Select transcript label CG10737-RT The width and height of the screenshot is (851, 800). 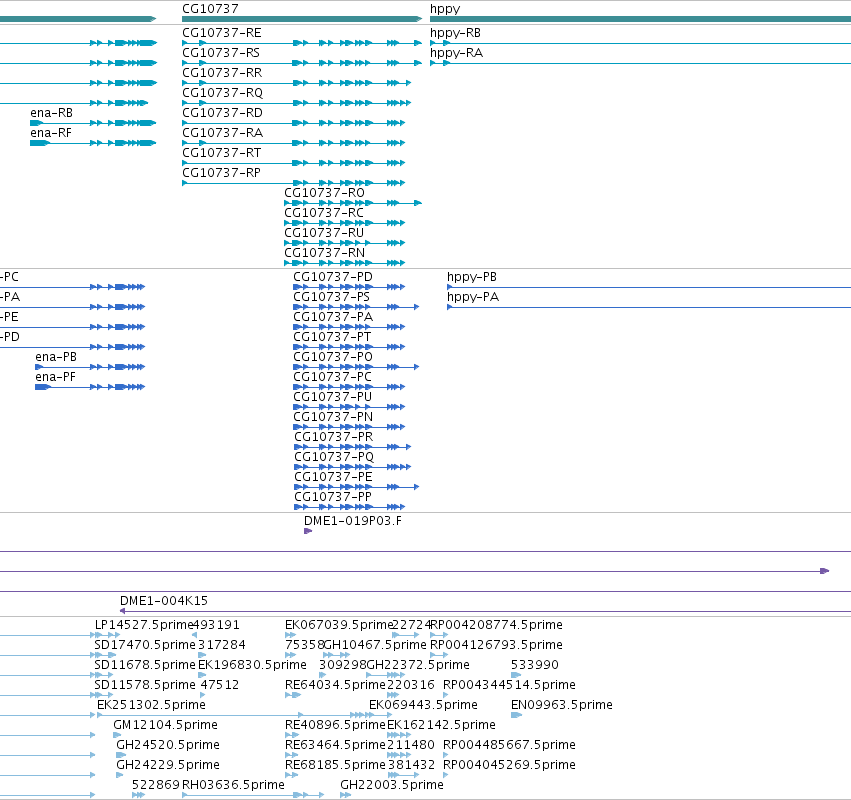coord(221,153)
